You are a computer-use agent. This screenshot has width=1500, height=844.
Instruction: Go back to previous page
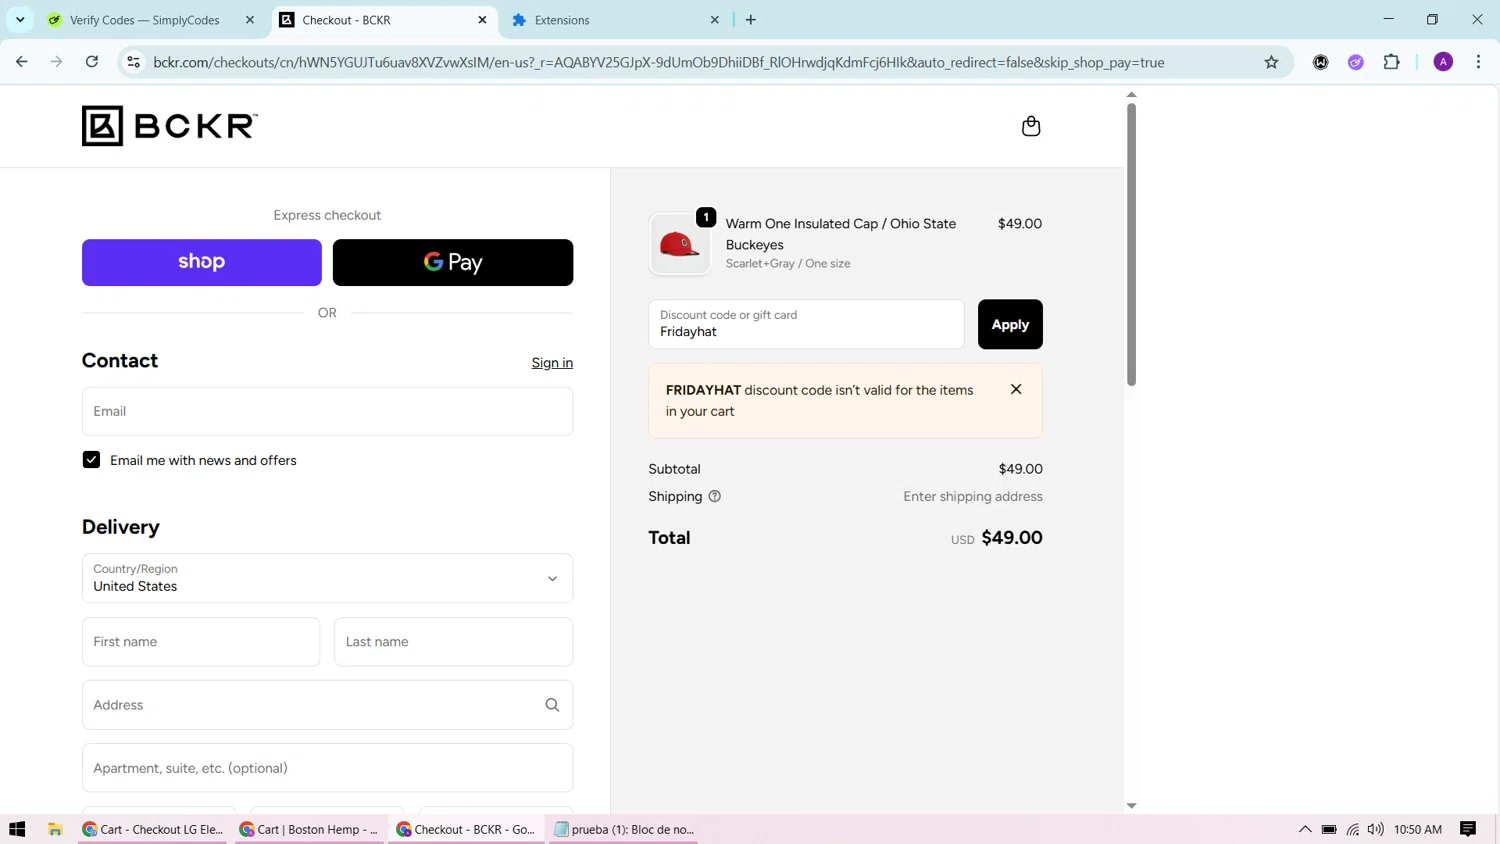[22, 62]
